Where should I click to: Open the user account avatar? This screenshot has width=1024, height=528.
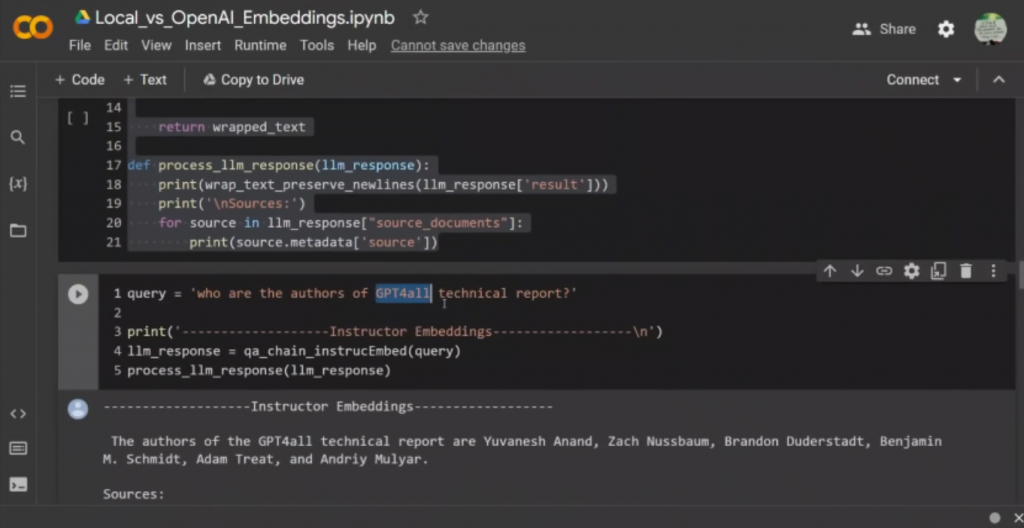(x=990, y=29)
